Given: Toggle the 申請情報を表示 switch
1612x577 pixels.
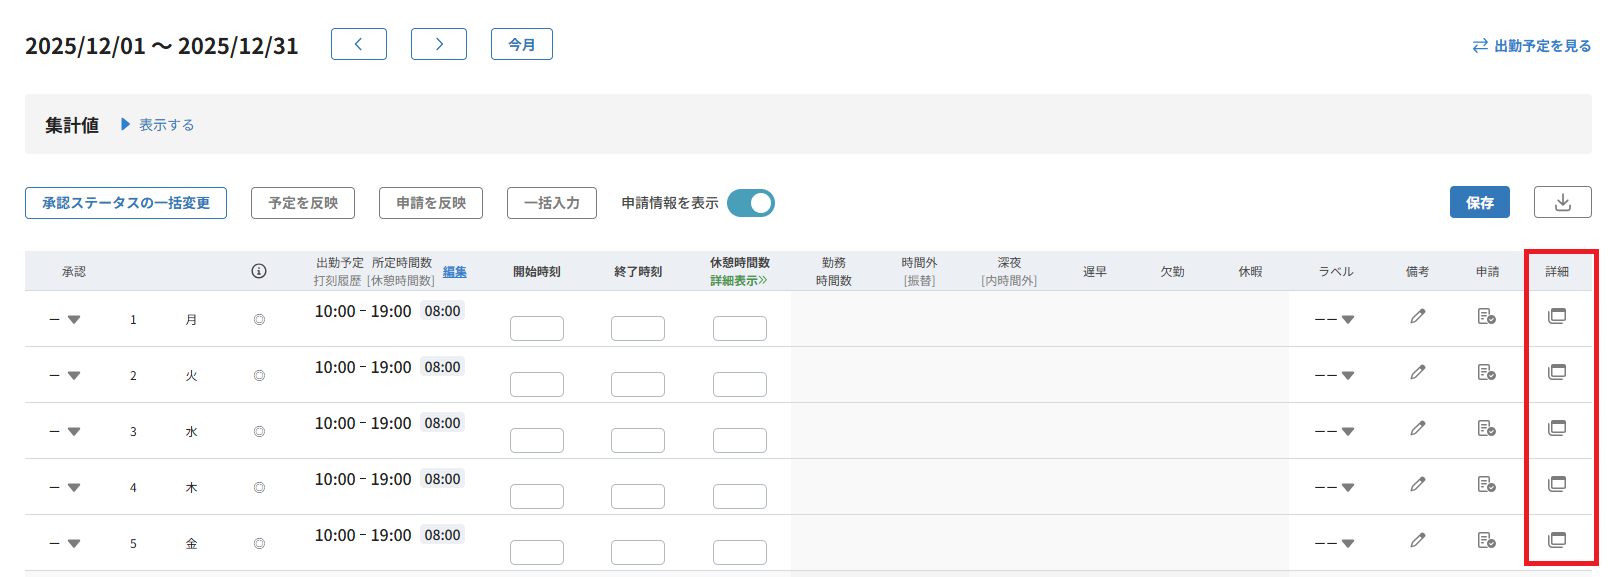Looking at the screenshot, I should [750, 203].
